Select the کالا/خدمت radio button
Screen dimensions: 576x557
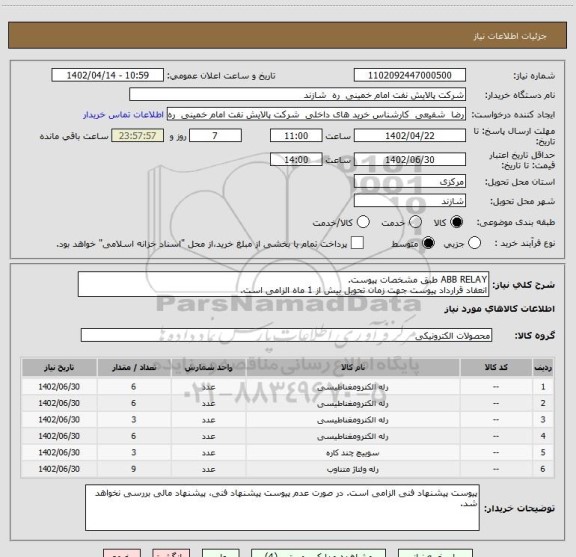point(363,222)
